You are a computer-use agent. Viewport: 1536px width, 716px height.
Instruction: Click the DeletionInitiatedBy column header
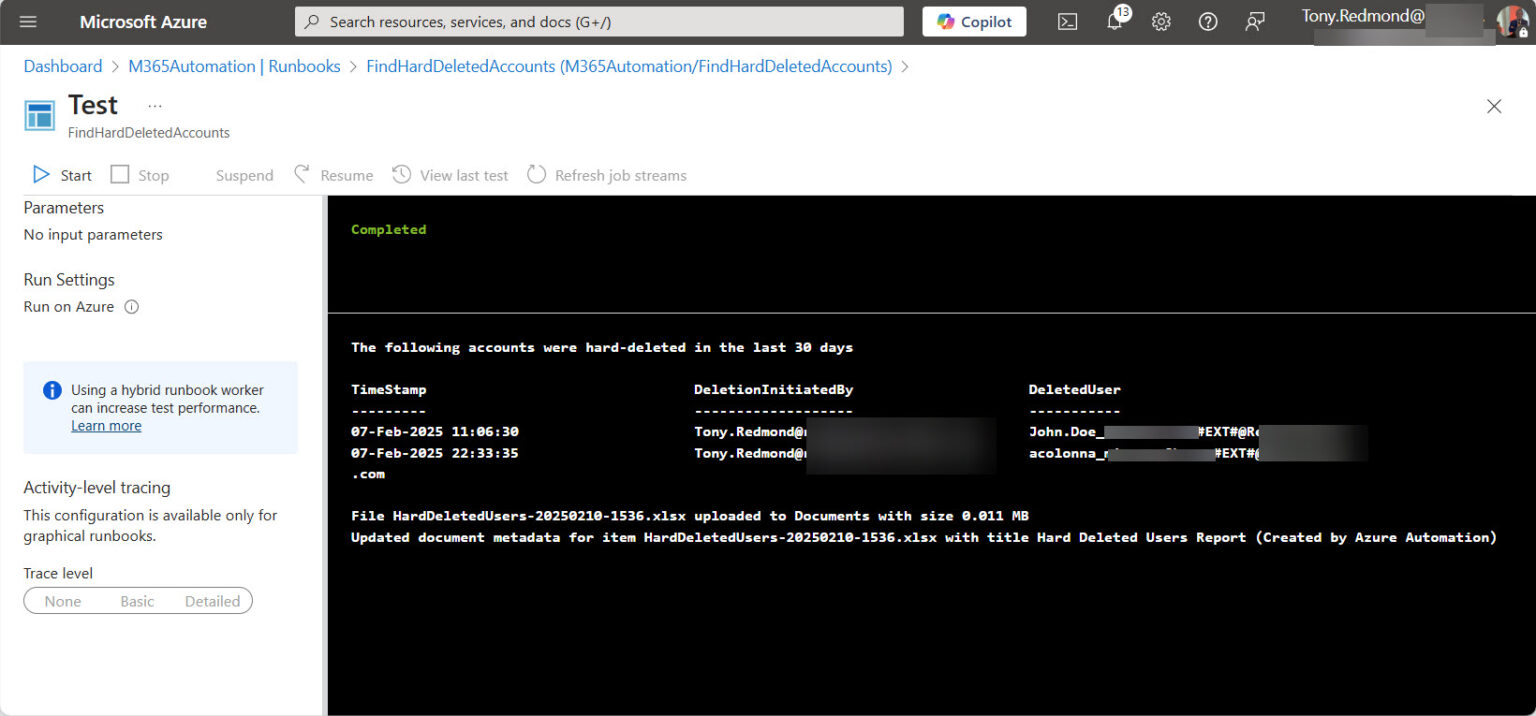[x=773, y=389]
